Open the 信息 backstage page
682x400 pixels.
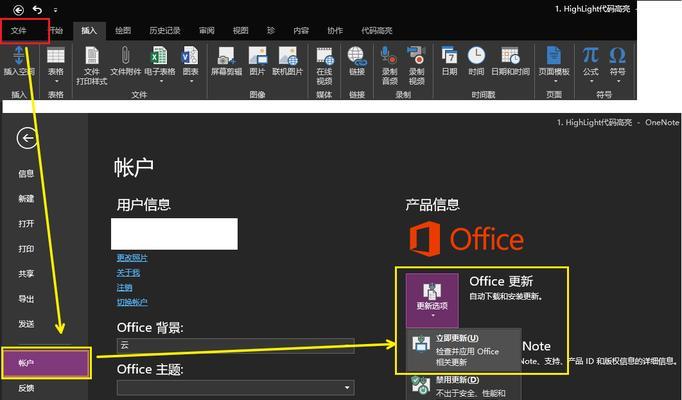[x=26, y=173]
